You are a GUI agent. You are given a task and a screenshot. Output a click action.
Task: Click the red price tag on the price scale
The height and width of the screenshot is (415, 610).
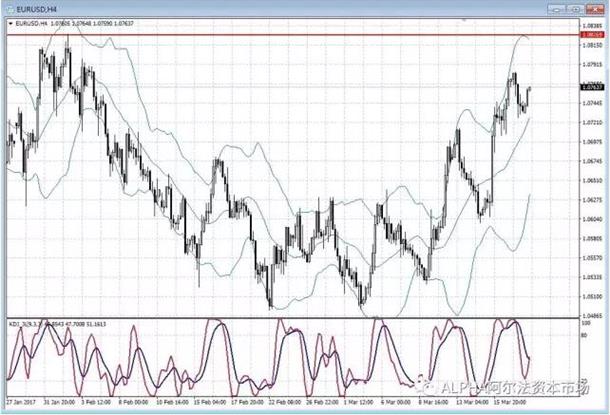click(592, 35)
